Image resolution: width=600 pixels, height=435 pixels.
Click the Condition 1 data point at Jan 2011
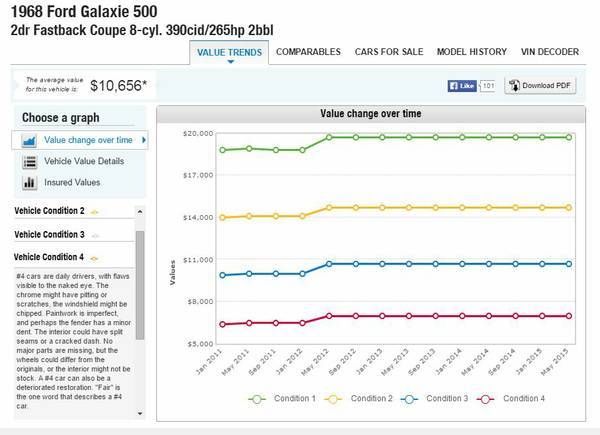point(222,150)
